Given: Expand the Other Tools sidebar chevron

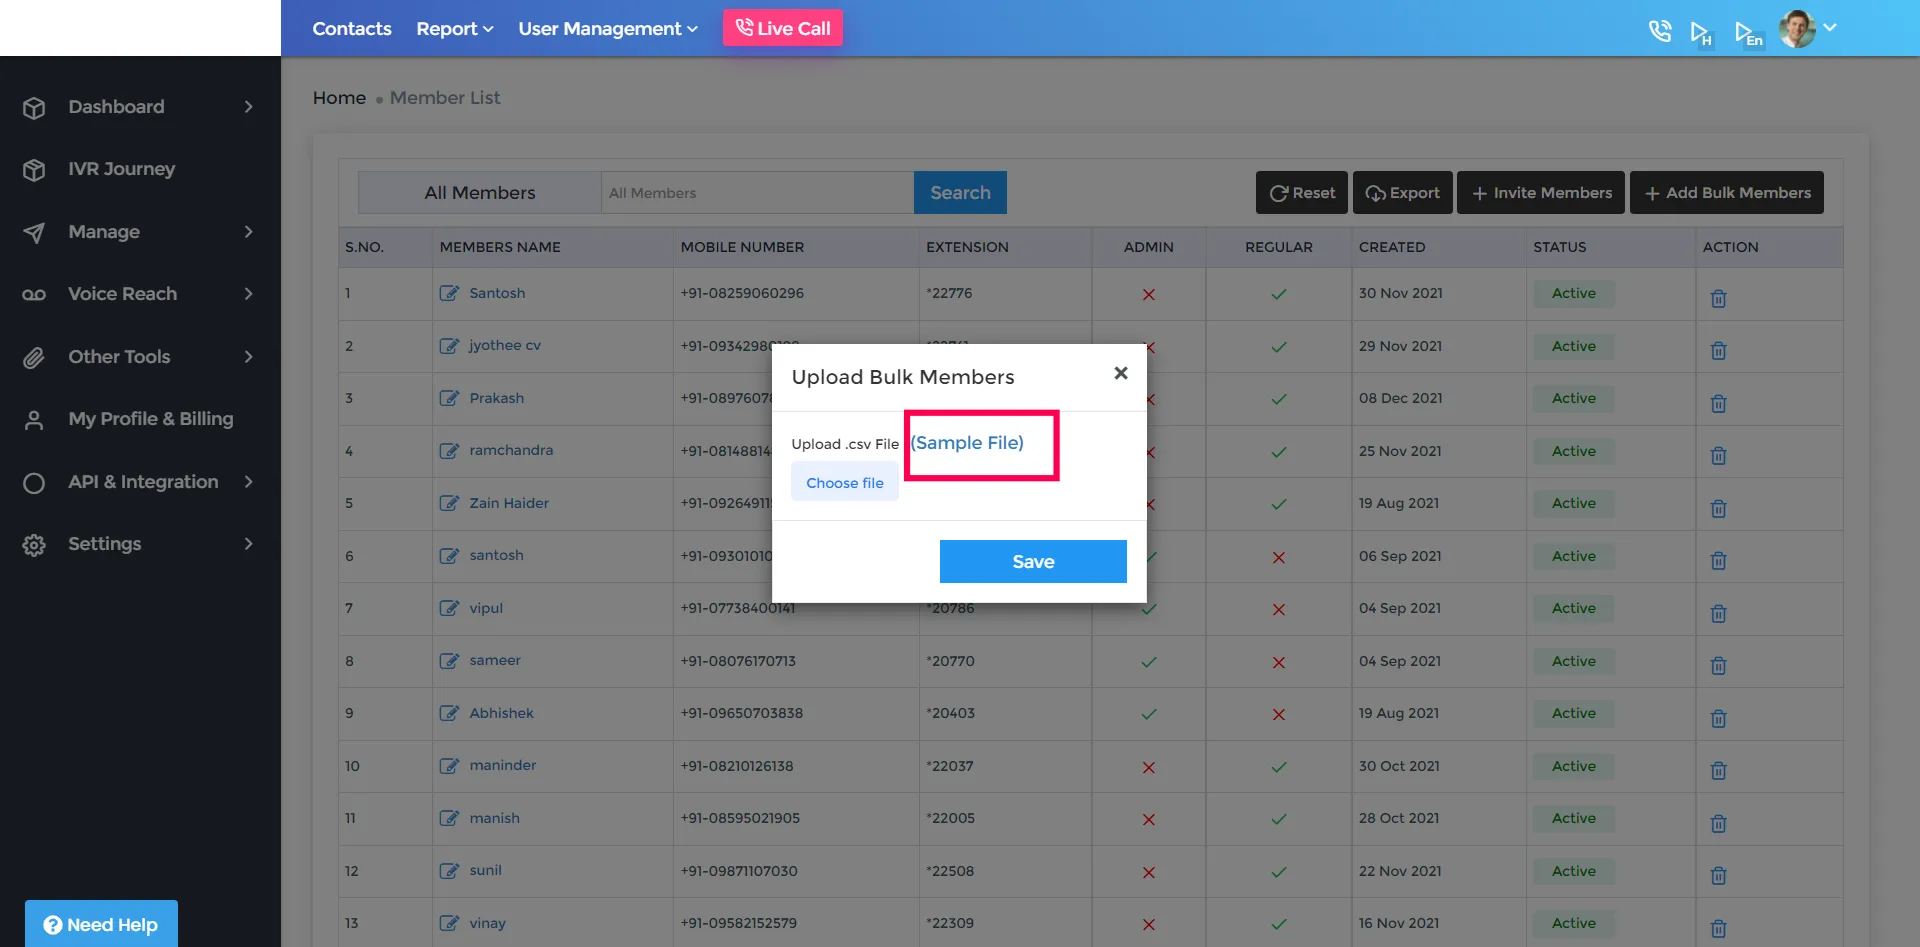Looking at the screenshot, I should pos(249,357).
